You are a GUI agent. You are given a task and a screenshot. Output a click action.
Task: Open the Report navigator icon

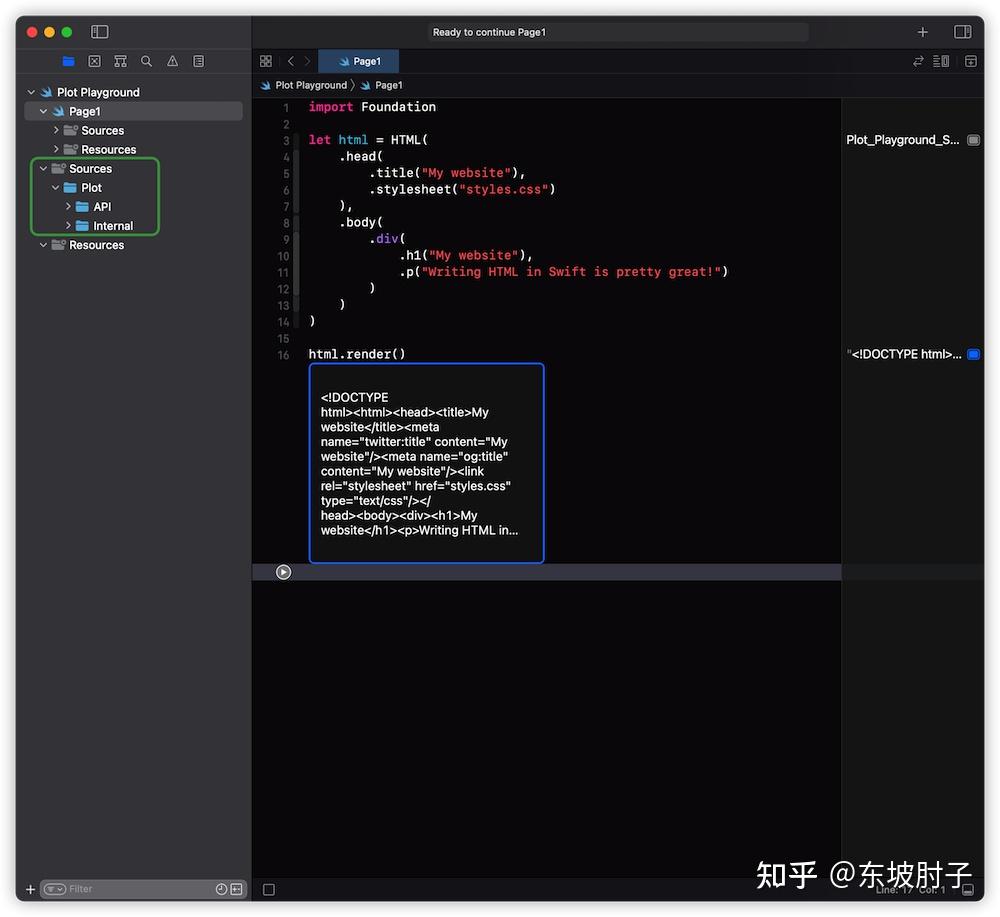pyautogui.click(x=199, y=61)
